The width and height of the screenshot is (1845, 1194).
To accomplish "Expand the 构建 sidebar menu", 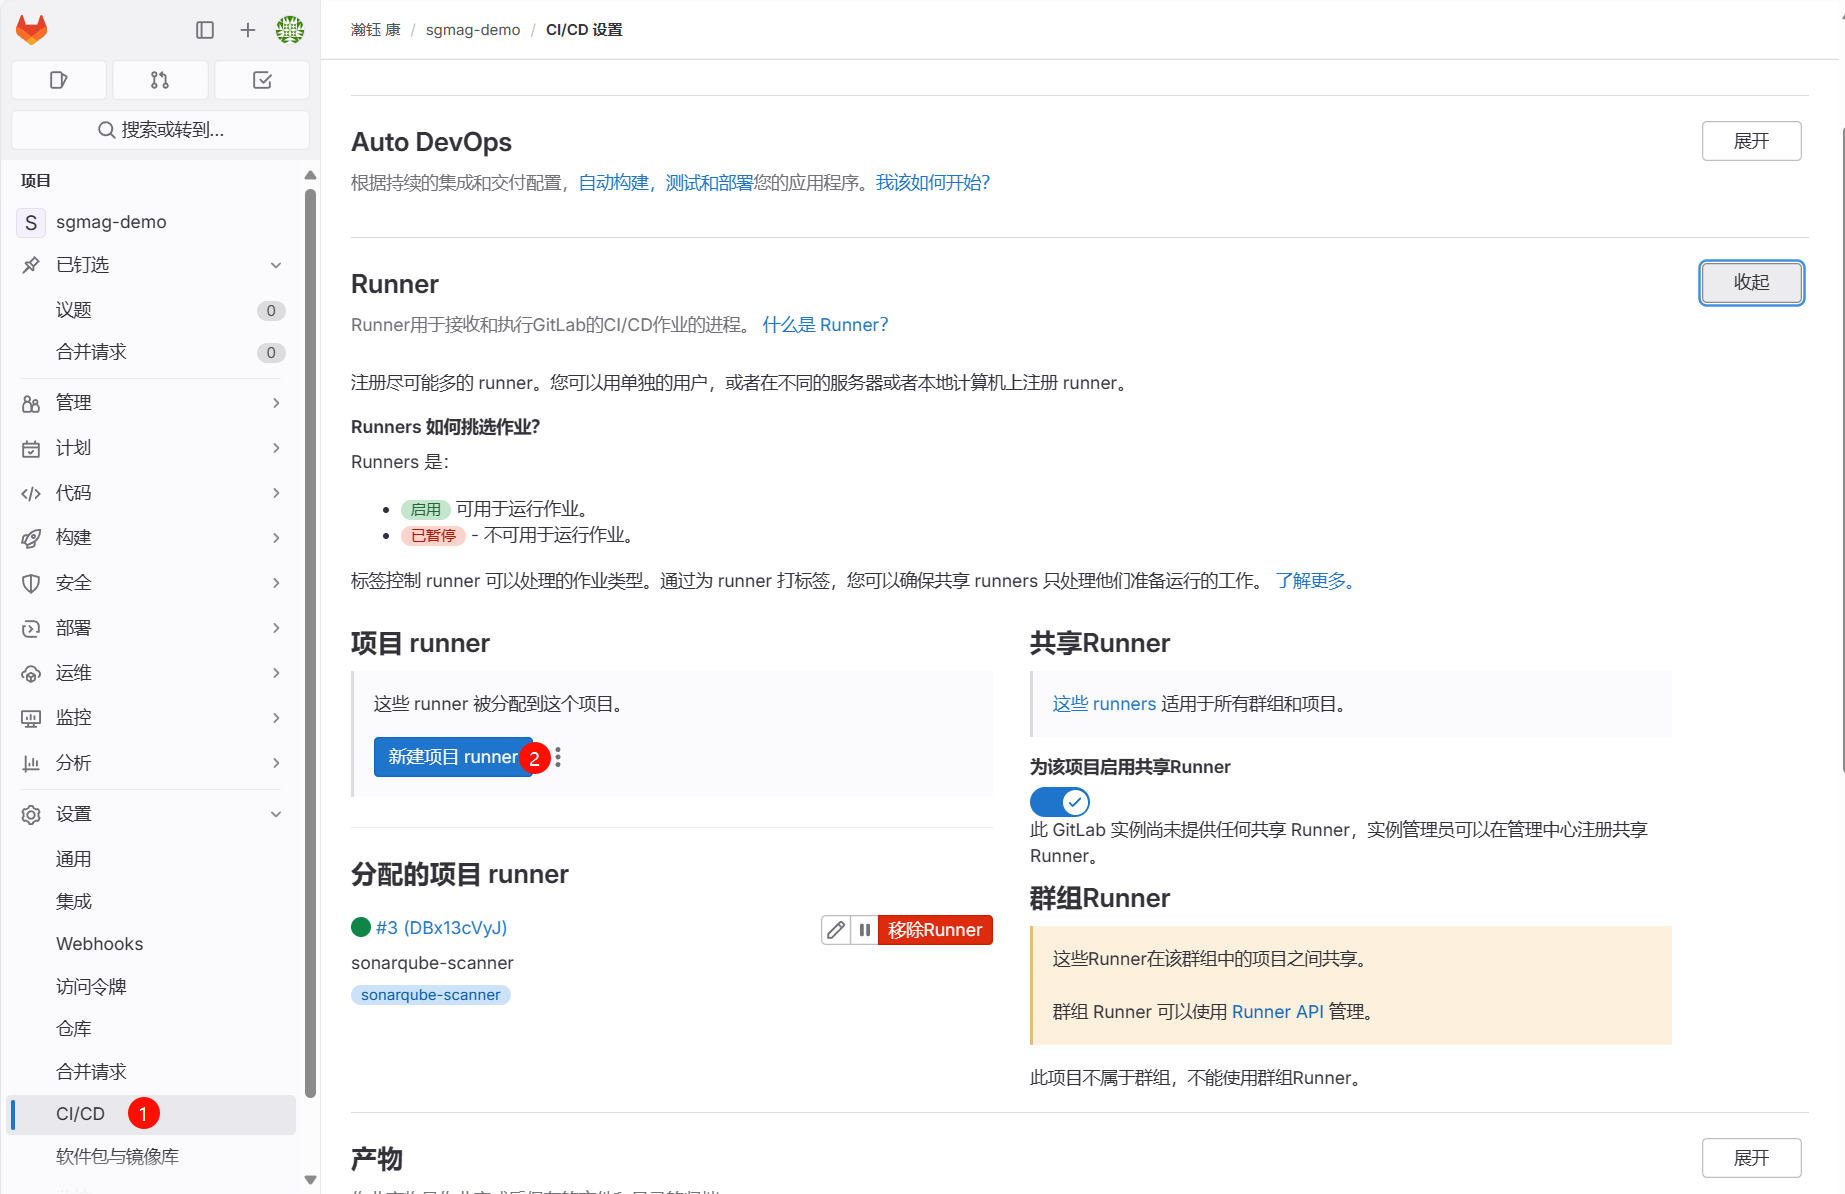I will [150, 538].
